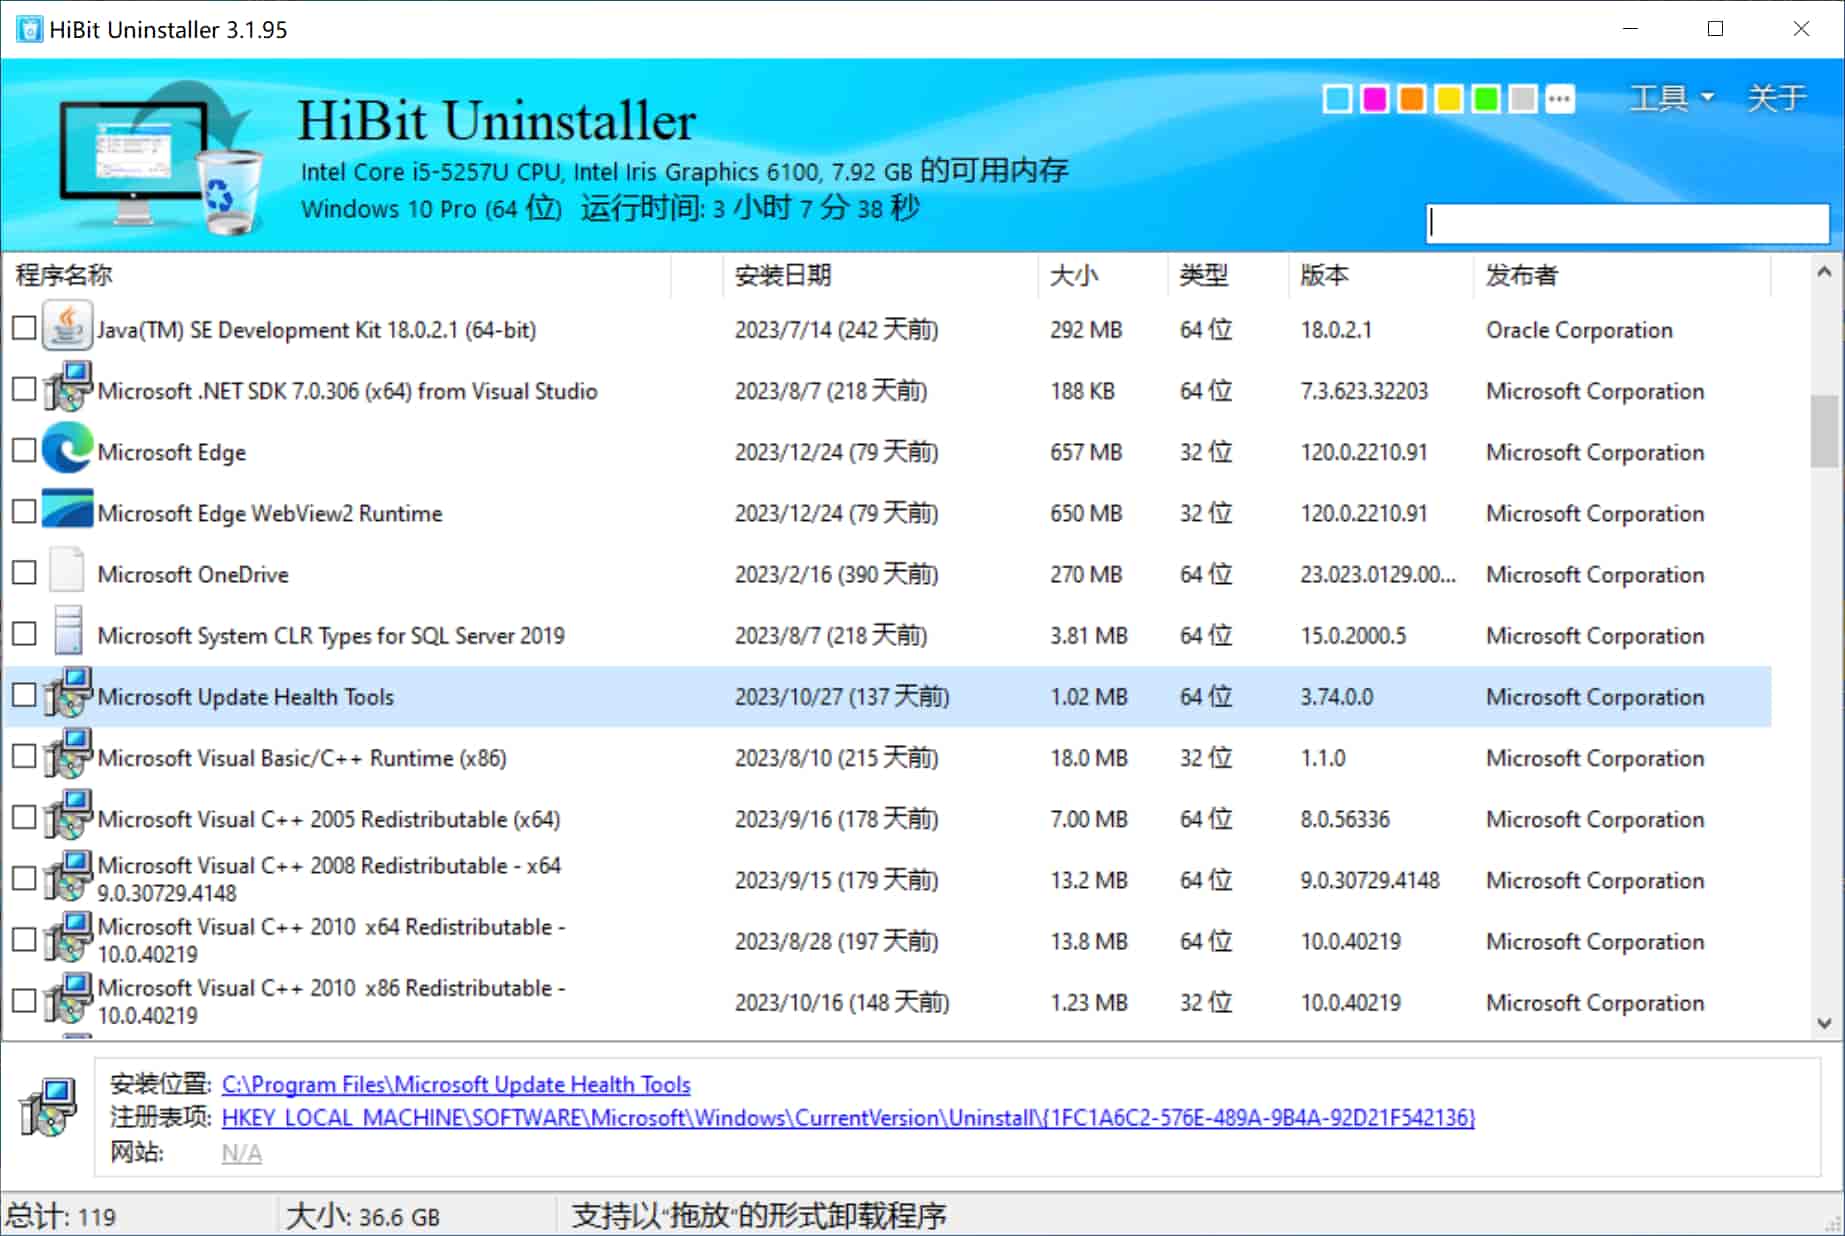Click the Visual C++ 2008 Redistributable icon

(x=67, y=877)
